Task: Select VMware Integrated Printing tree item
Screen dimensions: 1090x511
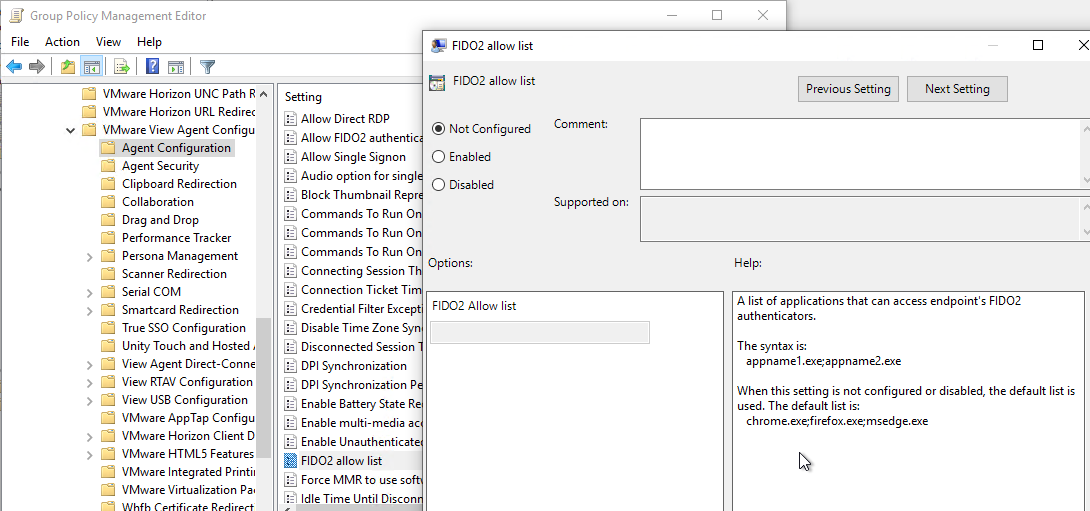Action: pos(188,472)
